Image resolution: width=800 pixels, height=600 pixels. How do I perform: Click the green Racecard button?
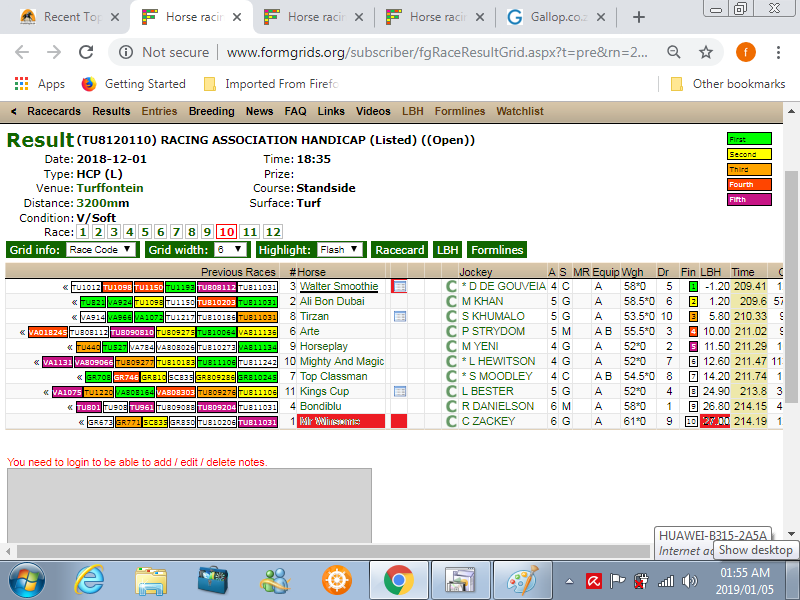coord(400,250)
